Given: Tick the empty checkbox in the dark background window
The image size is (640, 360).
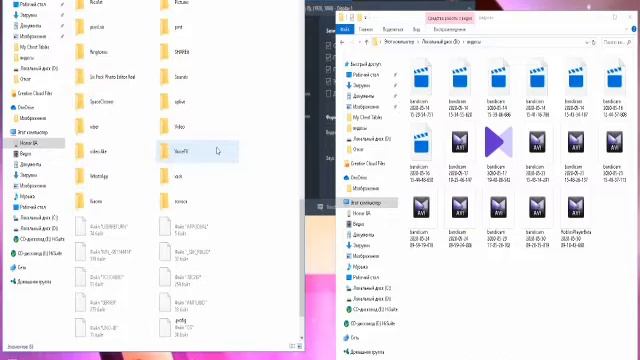Looking at the screenshot, I should click(x=329, y=93).
